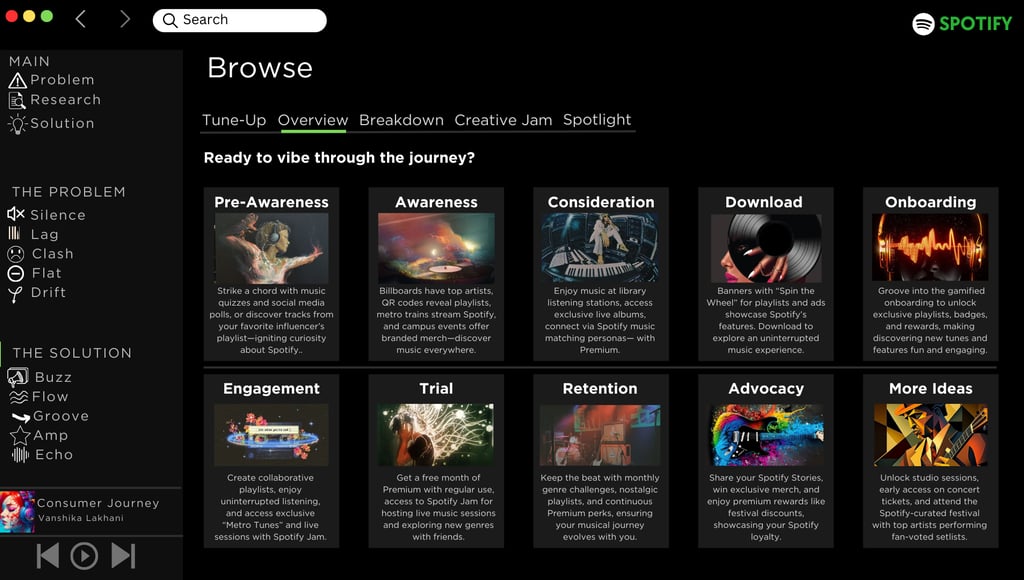Click the Solution lightbulb icon
Viewport: 1024px width, 580px height.
[17, 123]
